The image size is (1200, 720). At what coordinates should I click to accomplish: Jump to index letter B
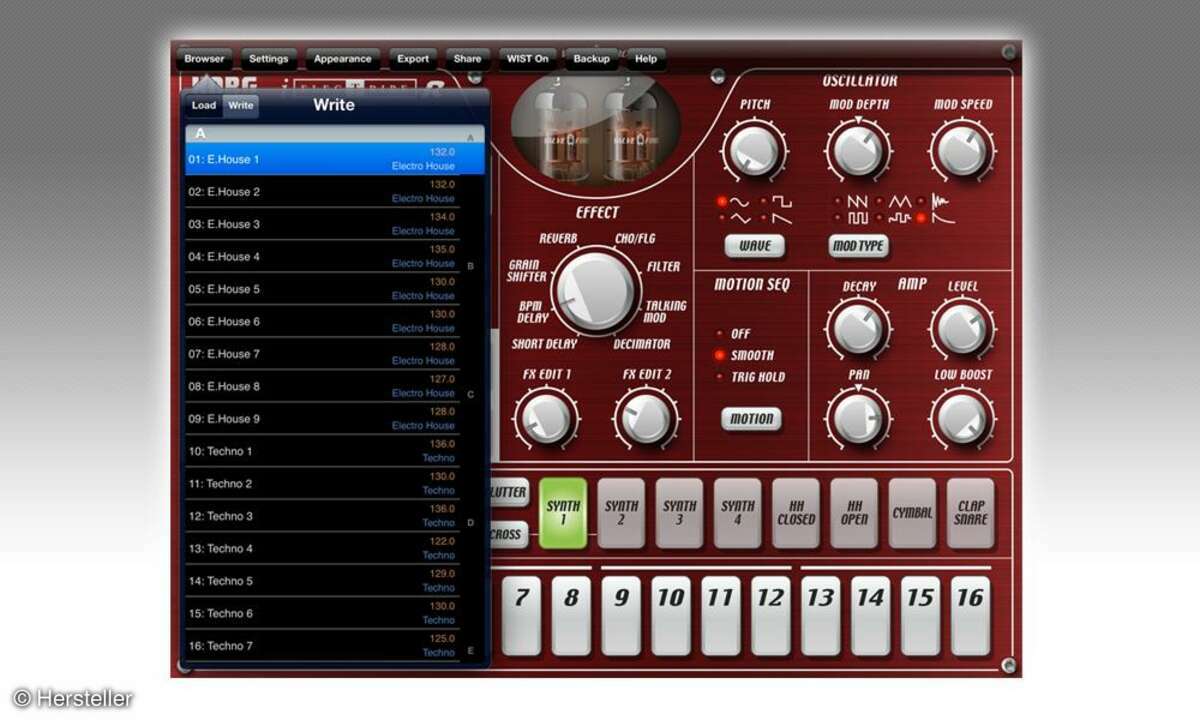471,267
